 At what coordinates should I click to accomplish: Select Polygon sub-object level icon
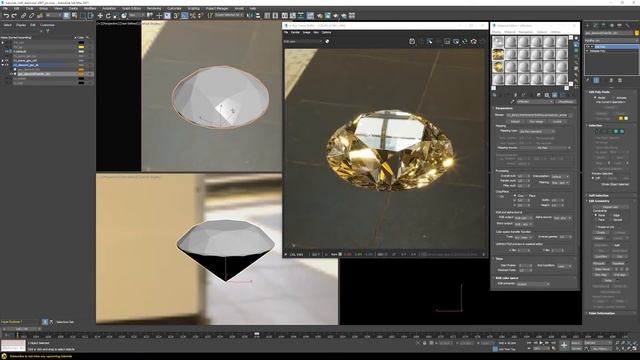coord(616,131)
